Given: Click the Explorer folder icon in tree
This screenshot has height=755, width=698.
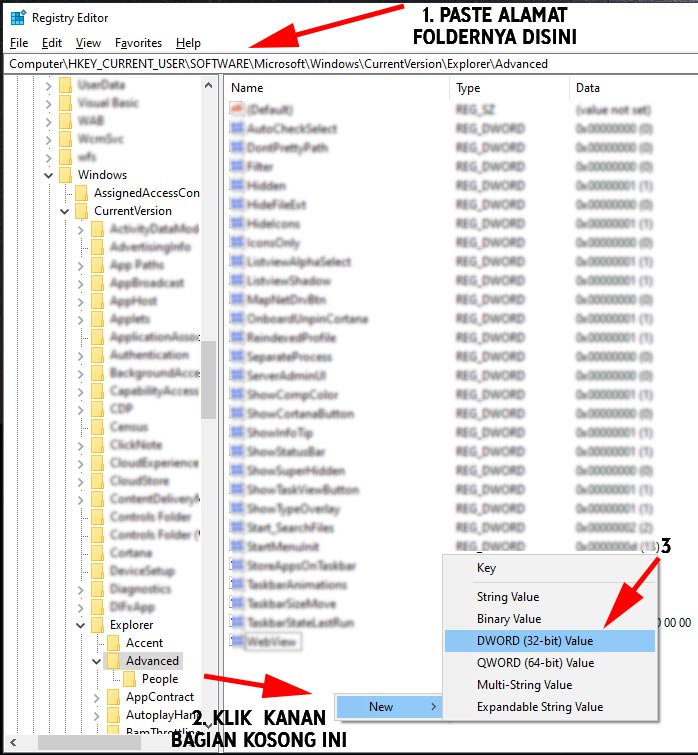Looking at the screenshot, I should tap(98, 625).
